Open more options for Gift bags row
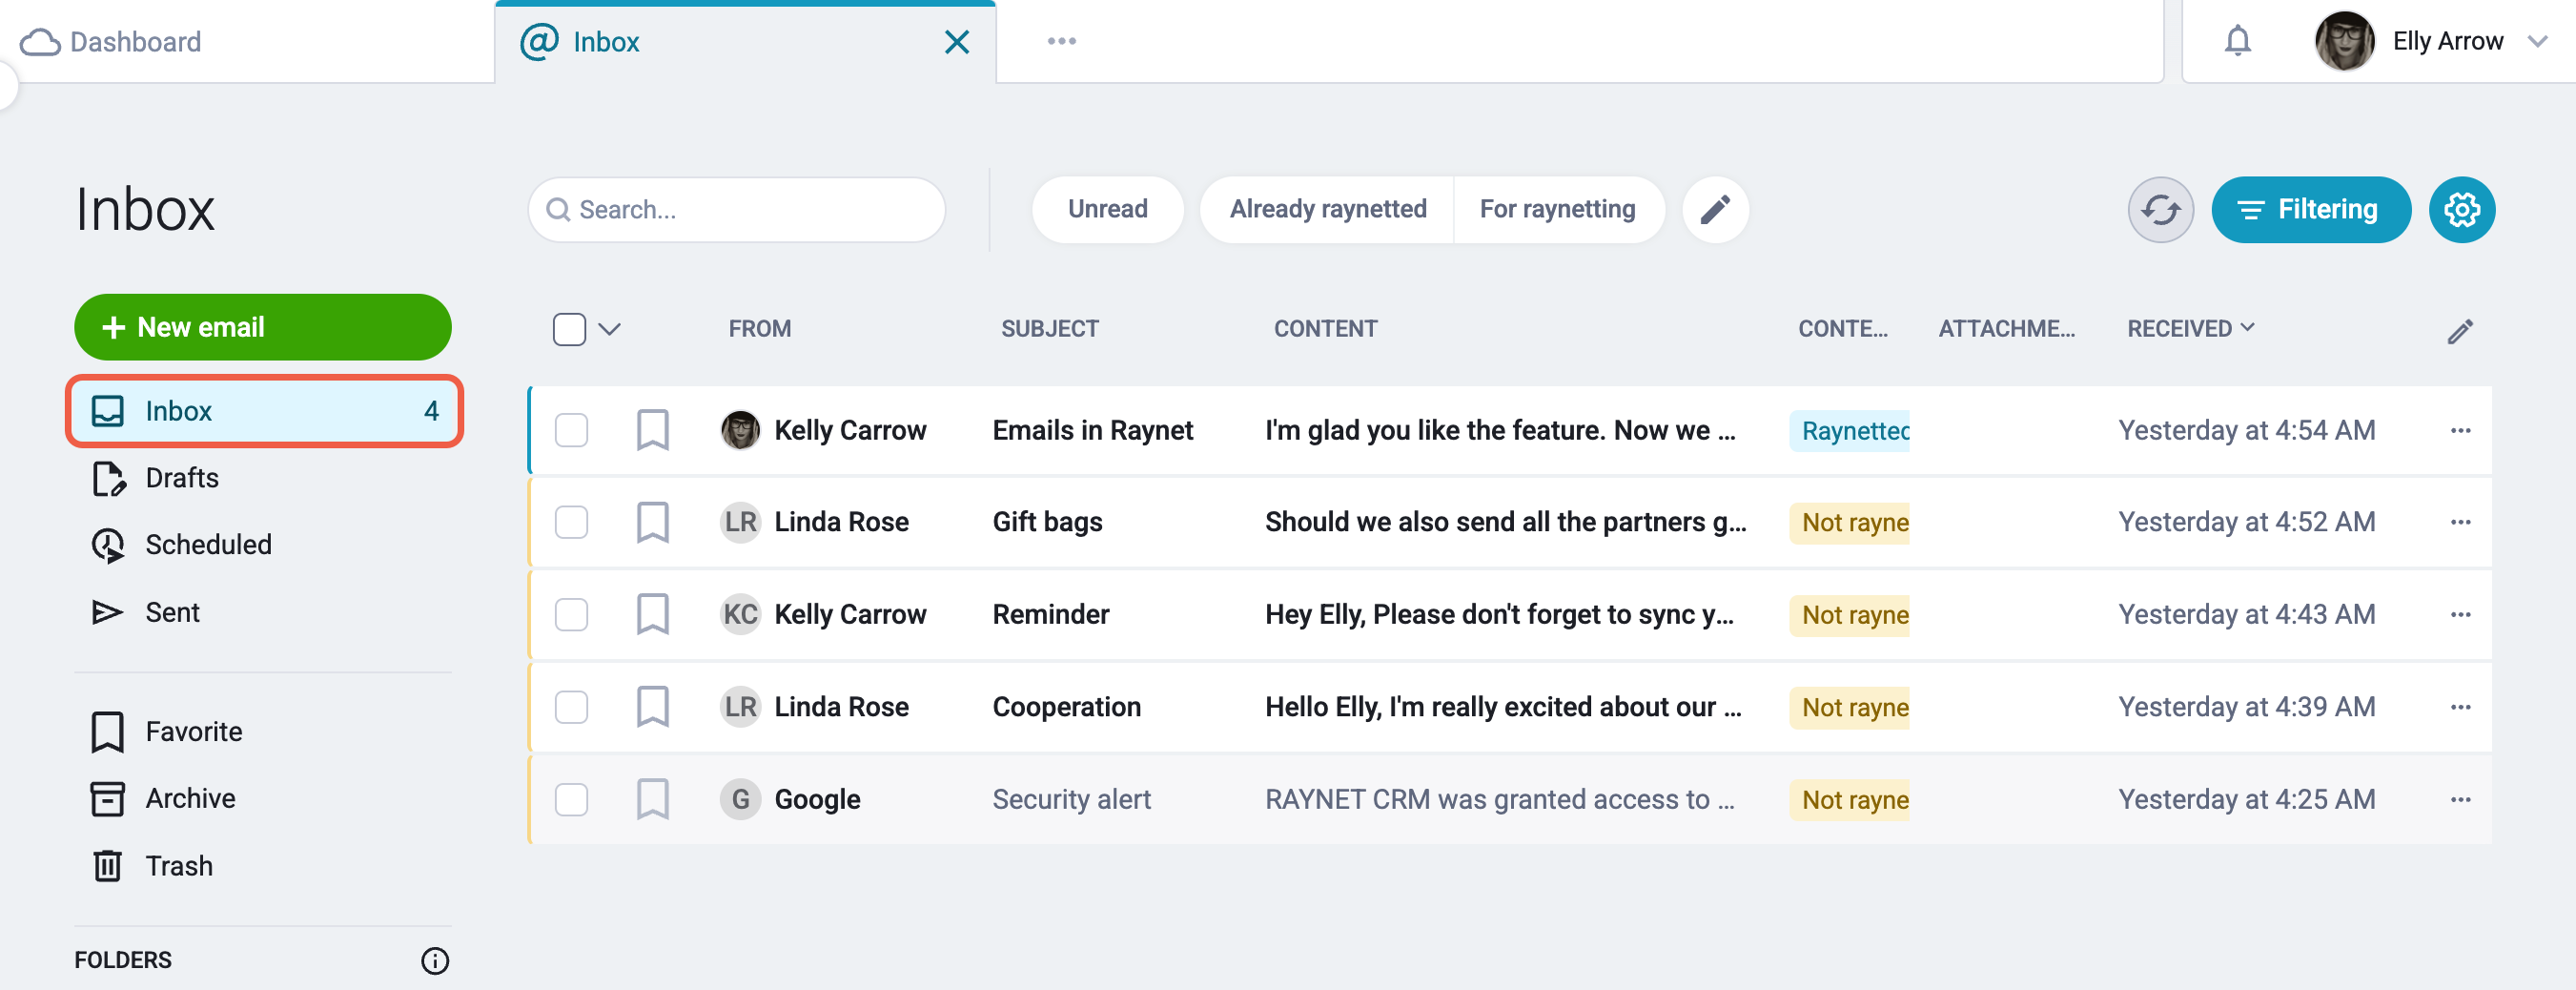This screenshot has width=2576, height=990. (2460, 523)
